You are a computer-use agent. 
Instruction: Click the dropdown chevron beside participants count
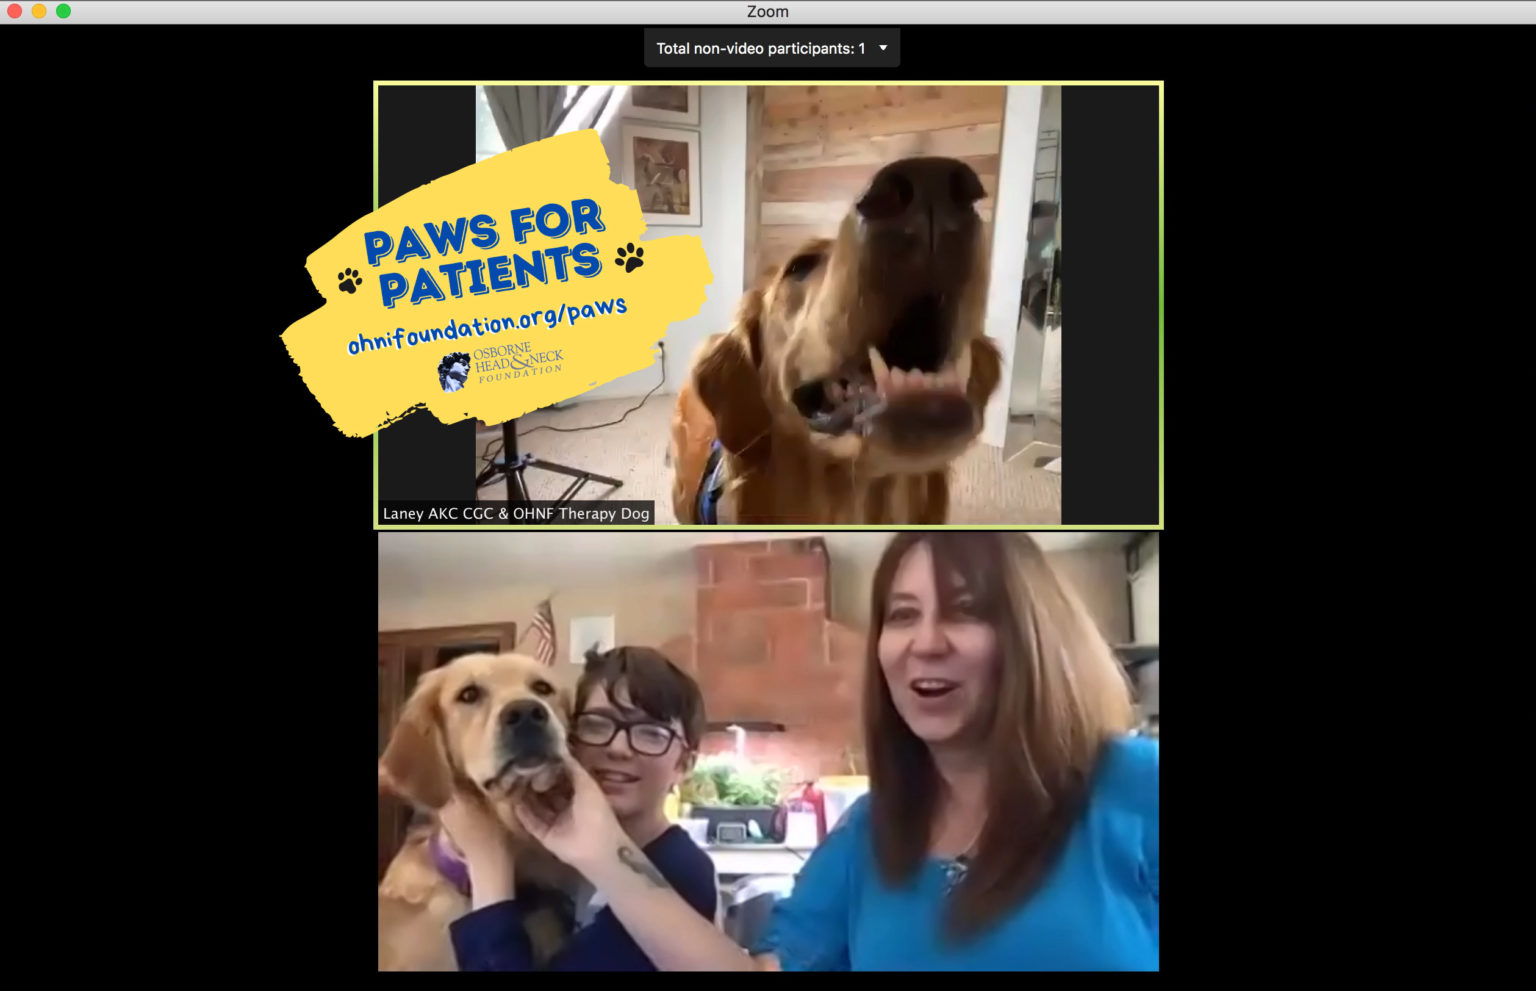pyautogui.click(x=882, y=47)
